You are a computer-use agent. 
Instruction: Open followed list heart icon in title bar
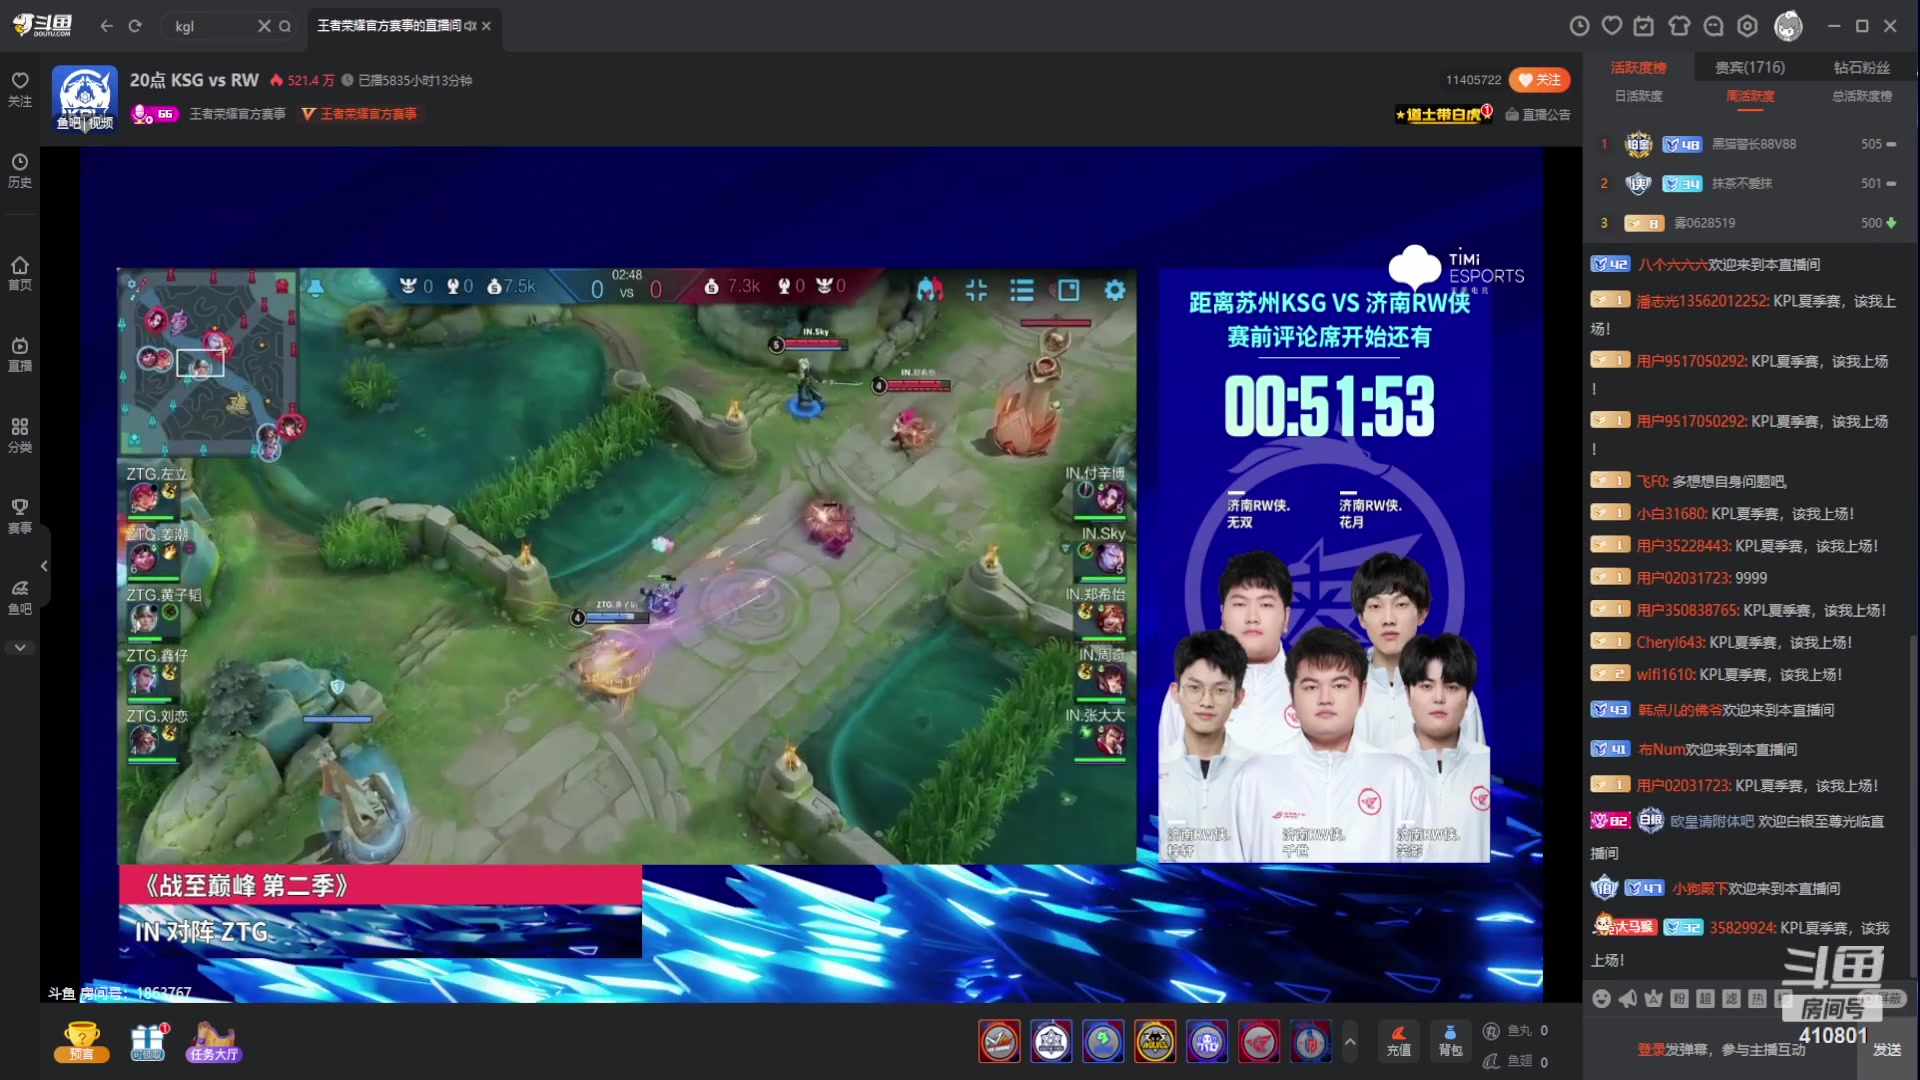(x=1612, y=26)
